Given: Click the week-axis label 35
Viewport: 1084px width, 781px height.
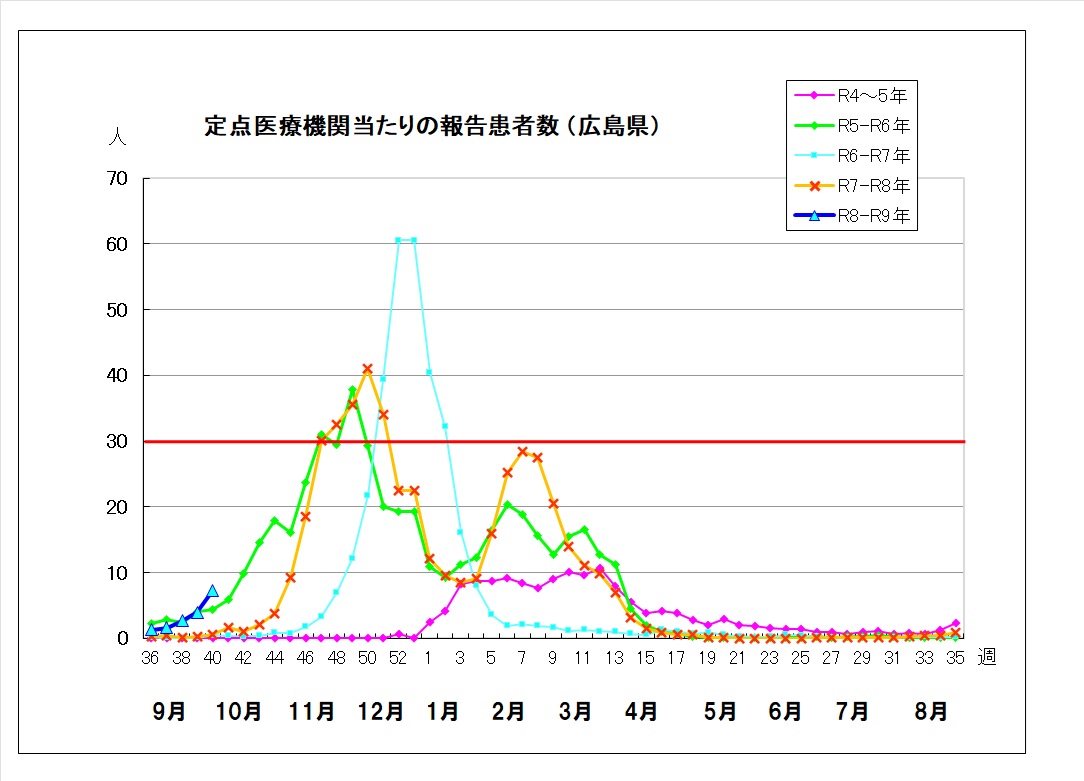Looking at the screenshot, I should click(x=955, y=658).
